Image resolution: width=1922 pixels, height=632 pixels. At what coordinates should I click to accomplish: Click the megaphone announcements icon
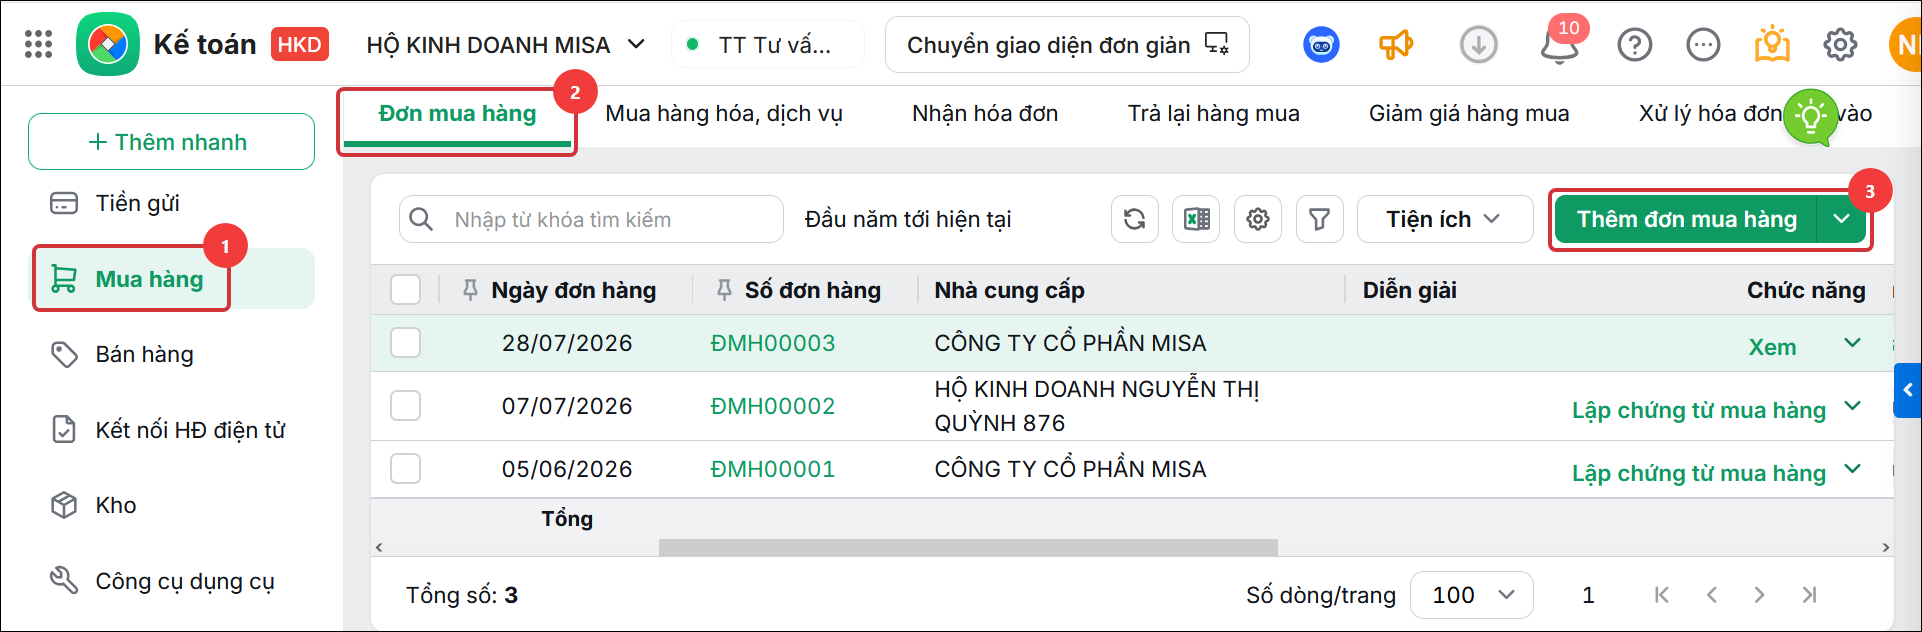(1396, 44)
